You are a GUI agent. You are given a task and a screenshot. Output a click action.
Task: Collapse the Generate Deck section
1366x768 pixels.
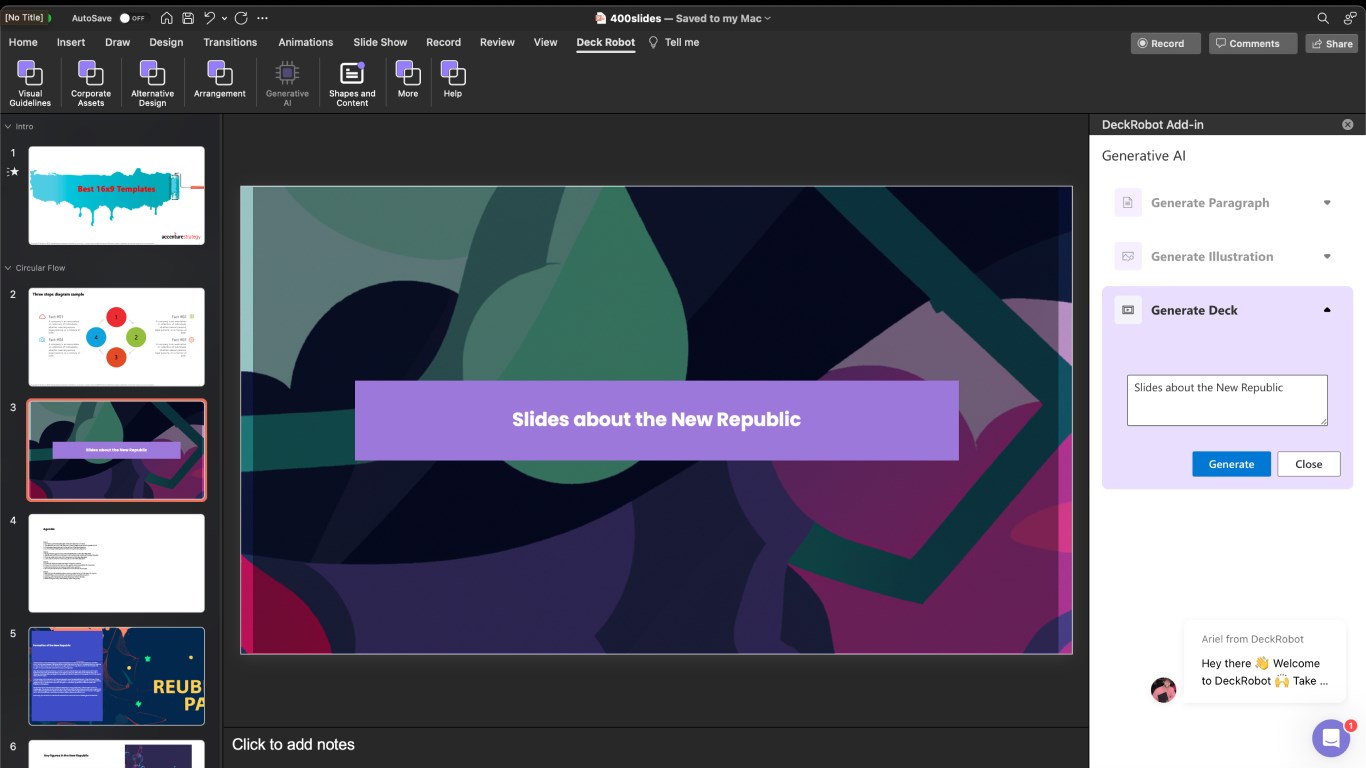[1327, 310]
